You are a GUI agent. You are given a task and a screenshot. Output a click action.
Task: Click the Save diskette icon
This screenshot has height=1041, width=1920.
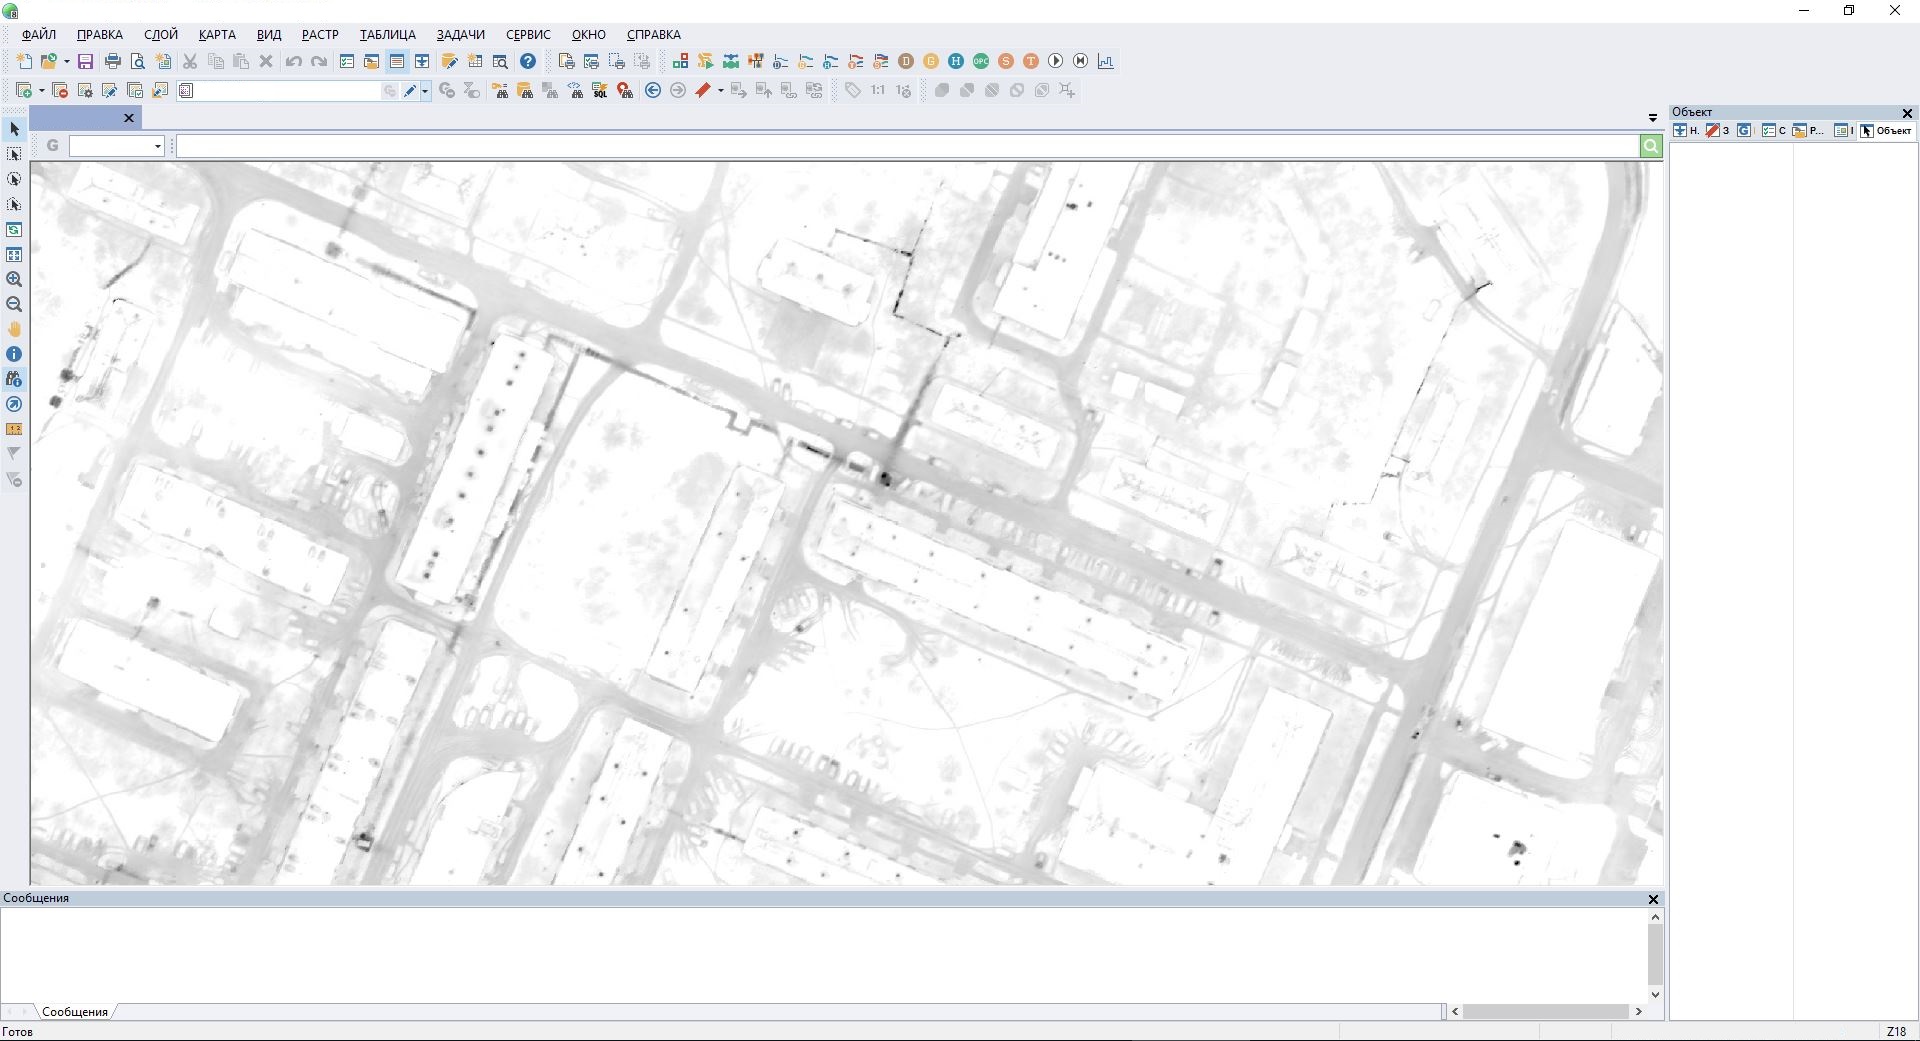click(85, 62)
